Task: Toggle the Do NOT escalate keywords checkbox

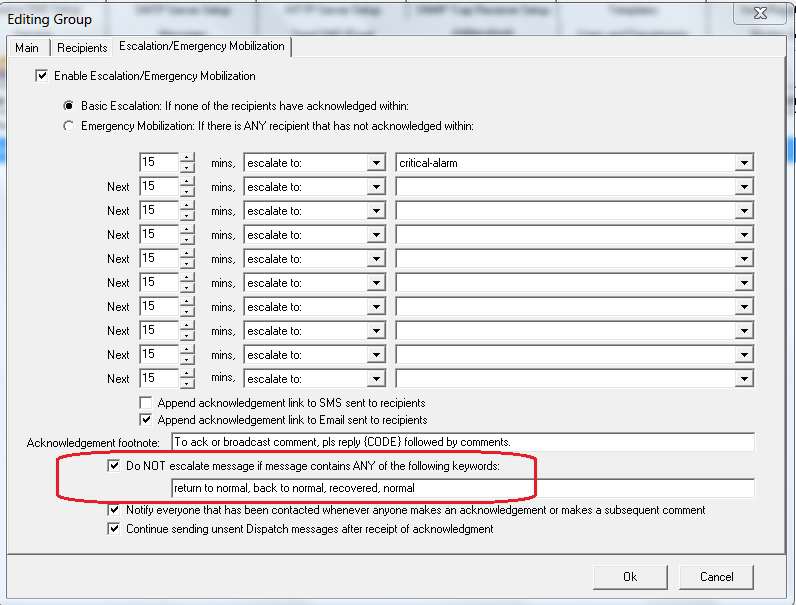Action: tap(114, 466)
